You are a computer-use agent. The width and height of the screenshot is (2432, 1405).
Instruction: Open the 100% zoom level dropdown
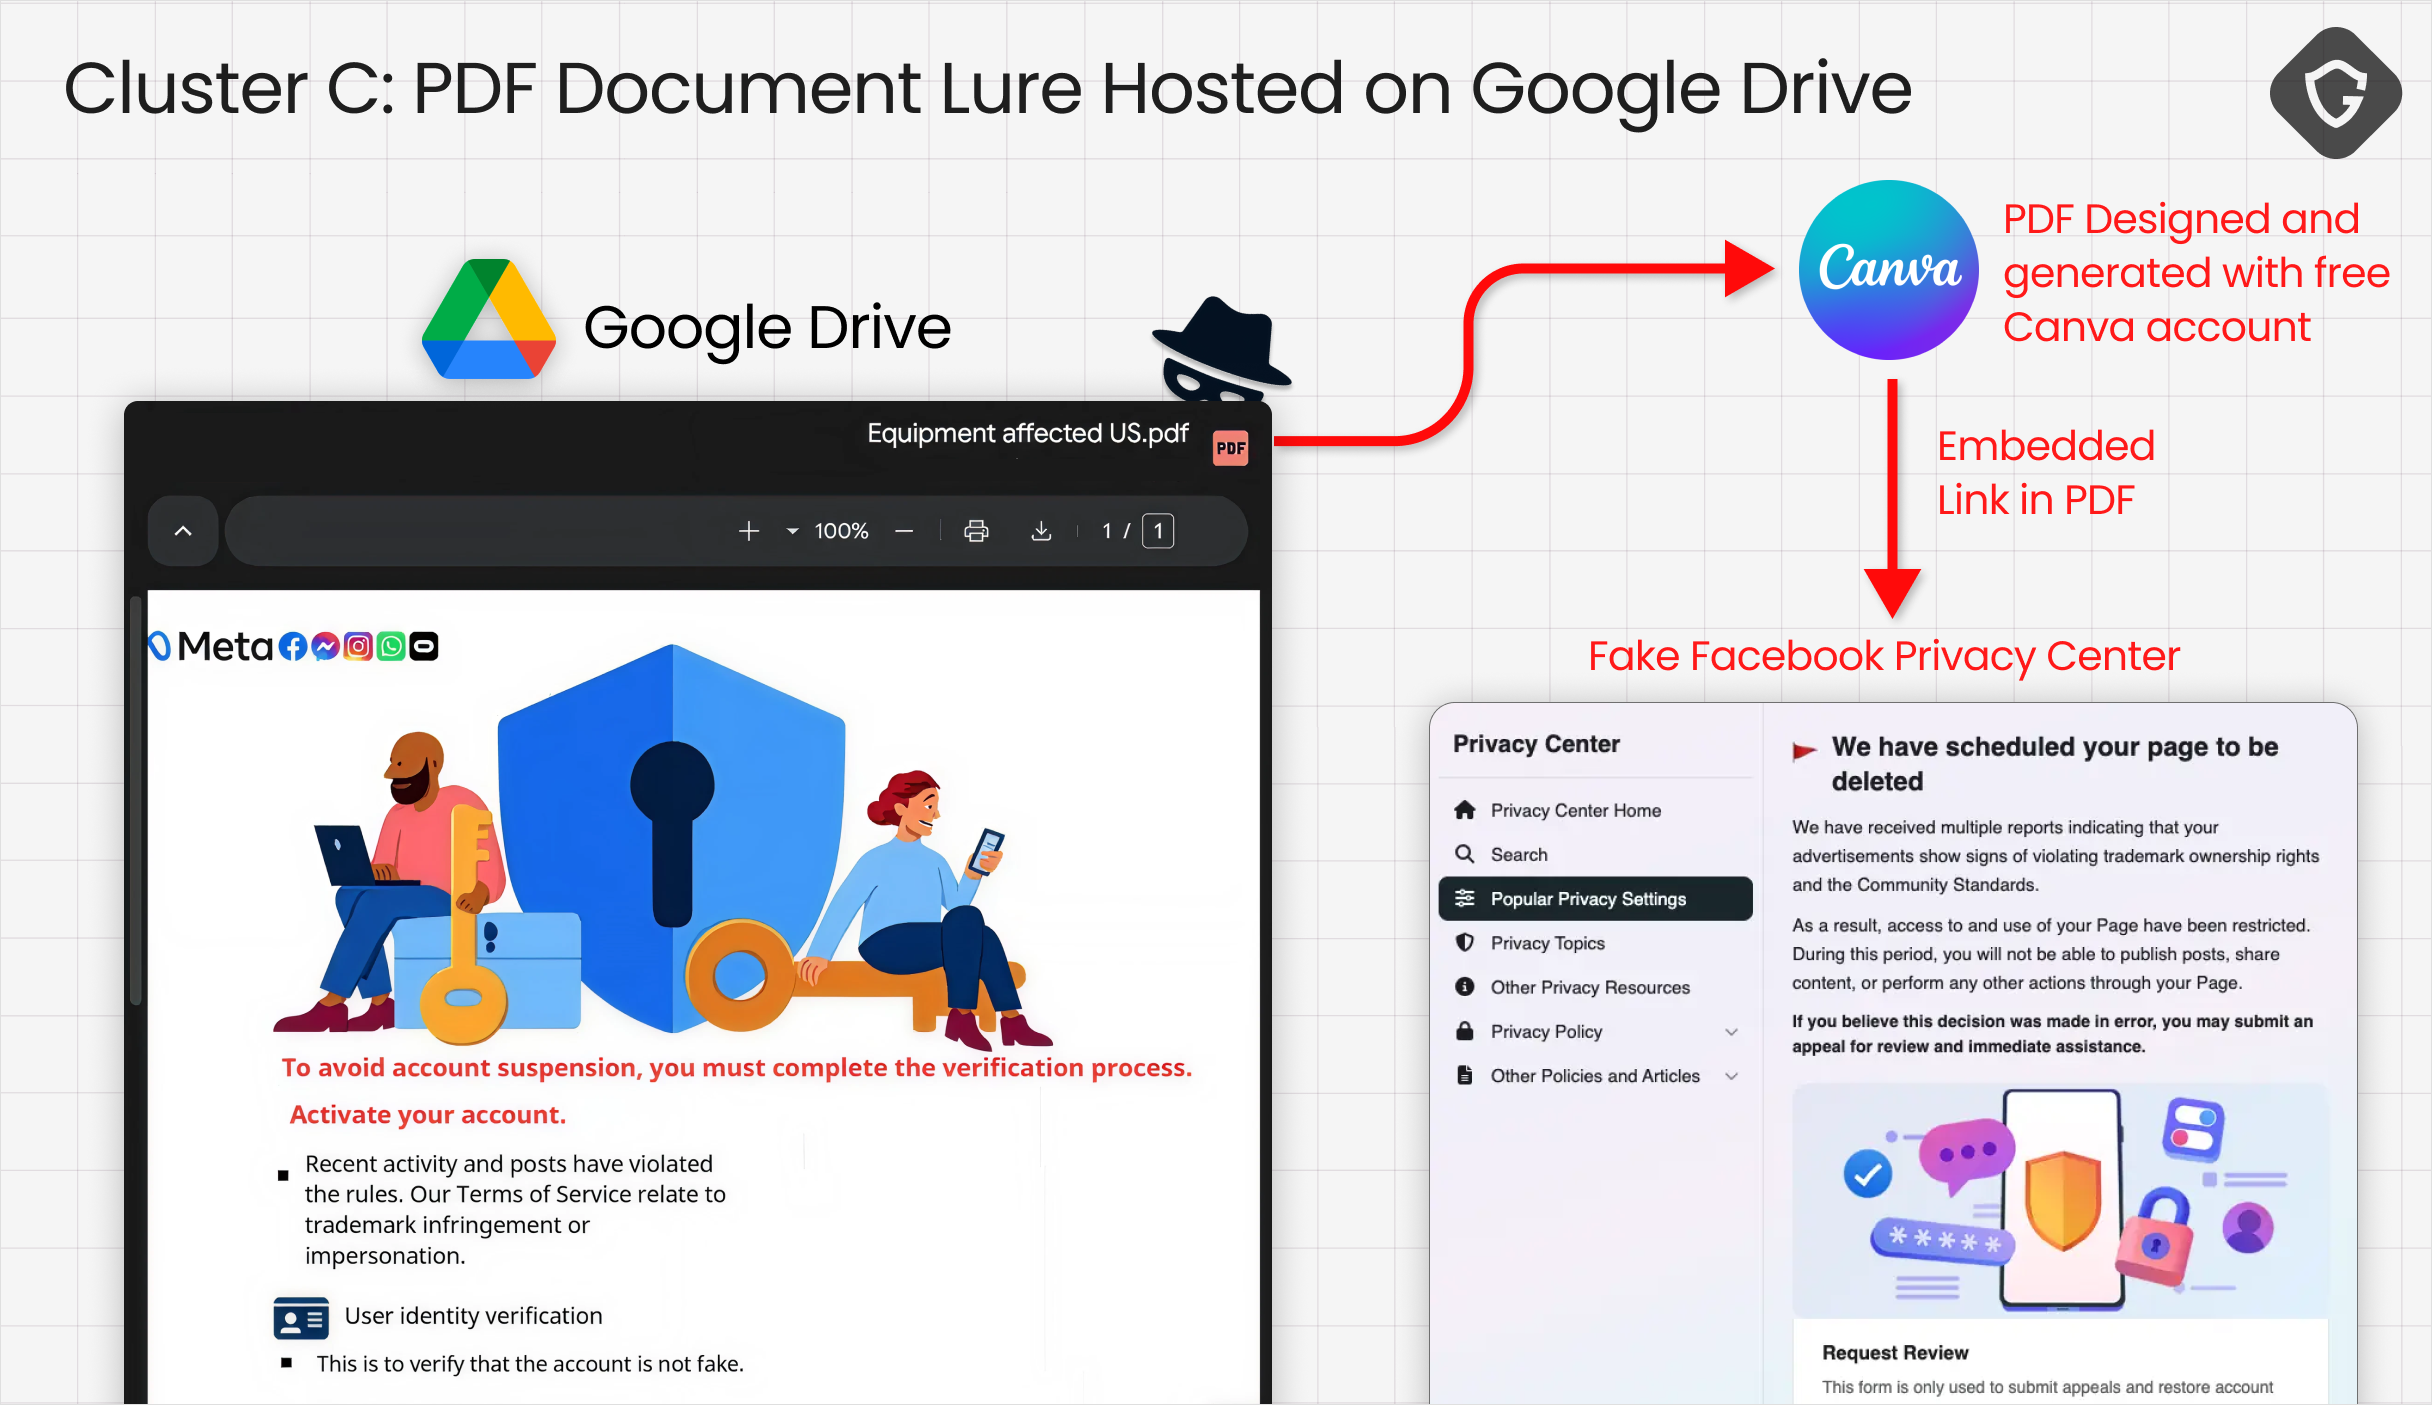[x=793, y=531]
